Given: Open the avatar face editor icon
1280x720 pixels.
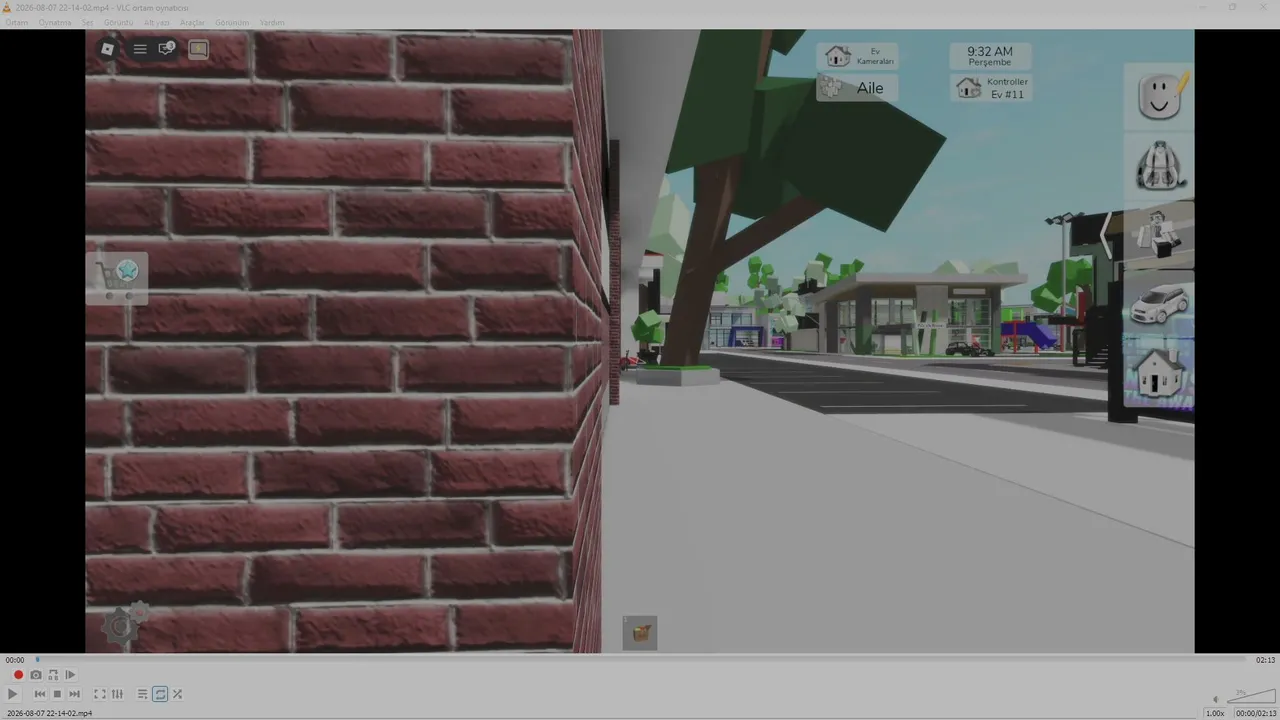Looking at the screenshot, I should click(1160, 97).
